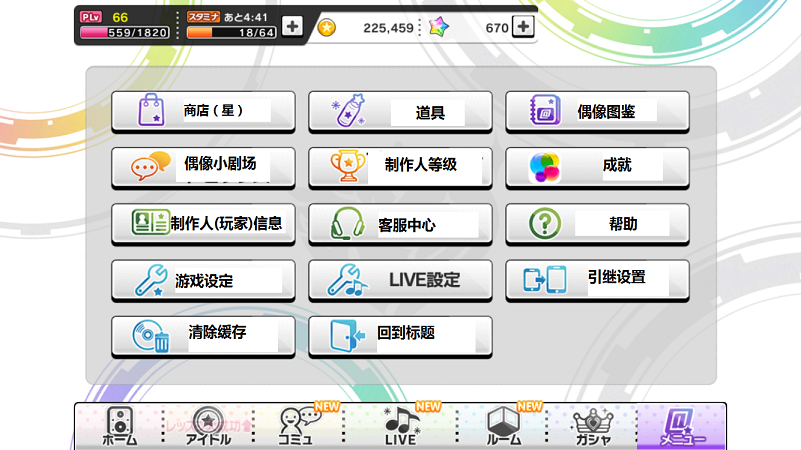This screenshot has width=801, height=450.
Task: Switch to ガシャ gacha tab
Action: tap(593, 426)
